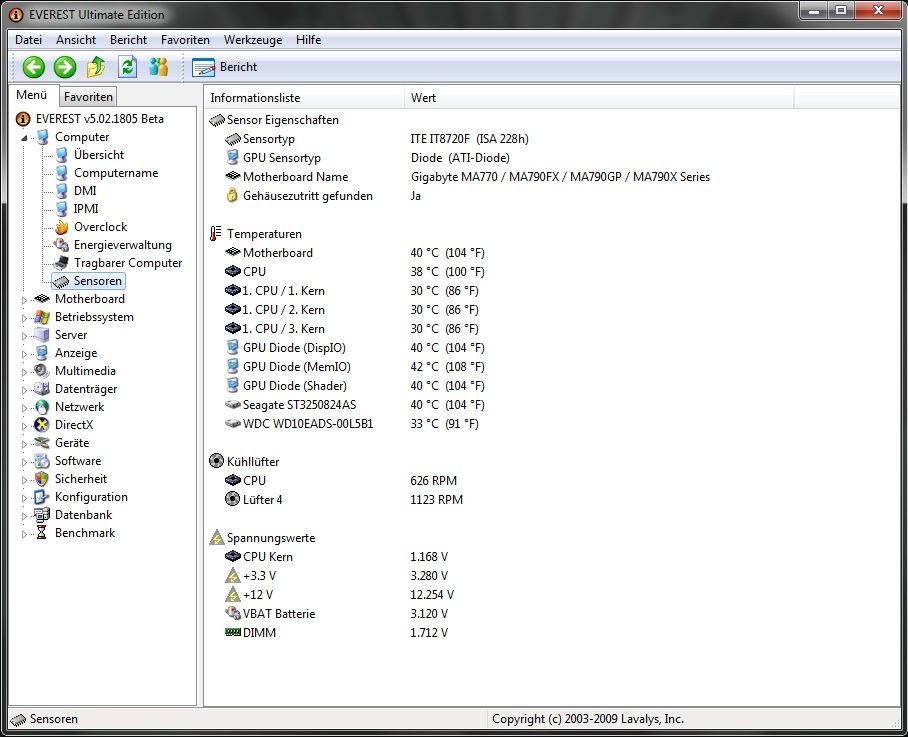Expand the Netzwerk tree node

[x=24, y=408]
